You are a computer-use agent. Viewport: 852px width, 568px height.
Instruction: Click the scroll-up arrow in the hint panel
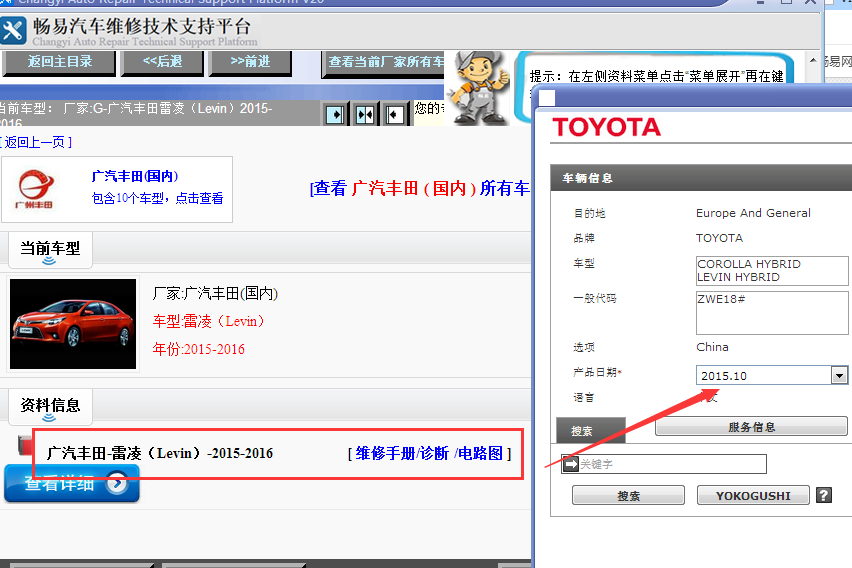[813, 60]
